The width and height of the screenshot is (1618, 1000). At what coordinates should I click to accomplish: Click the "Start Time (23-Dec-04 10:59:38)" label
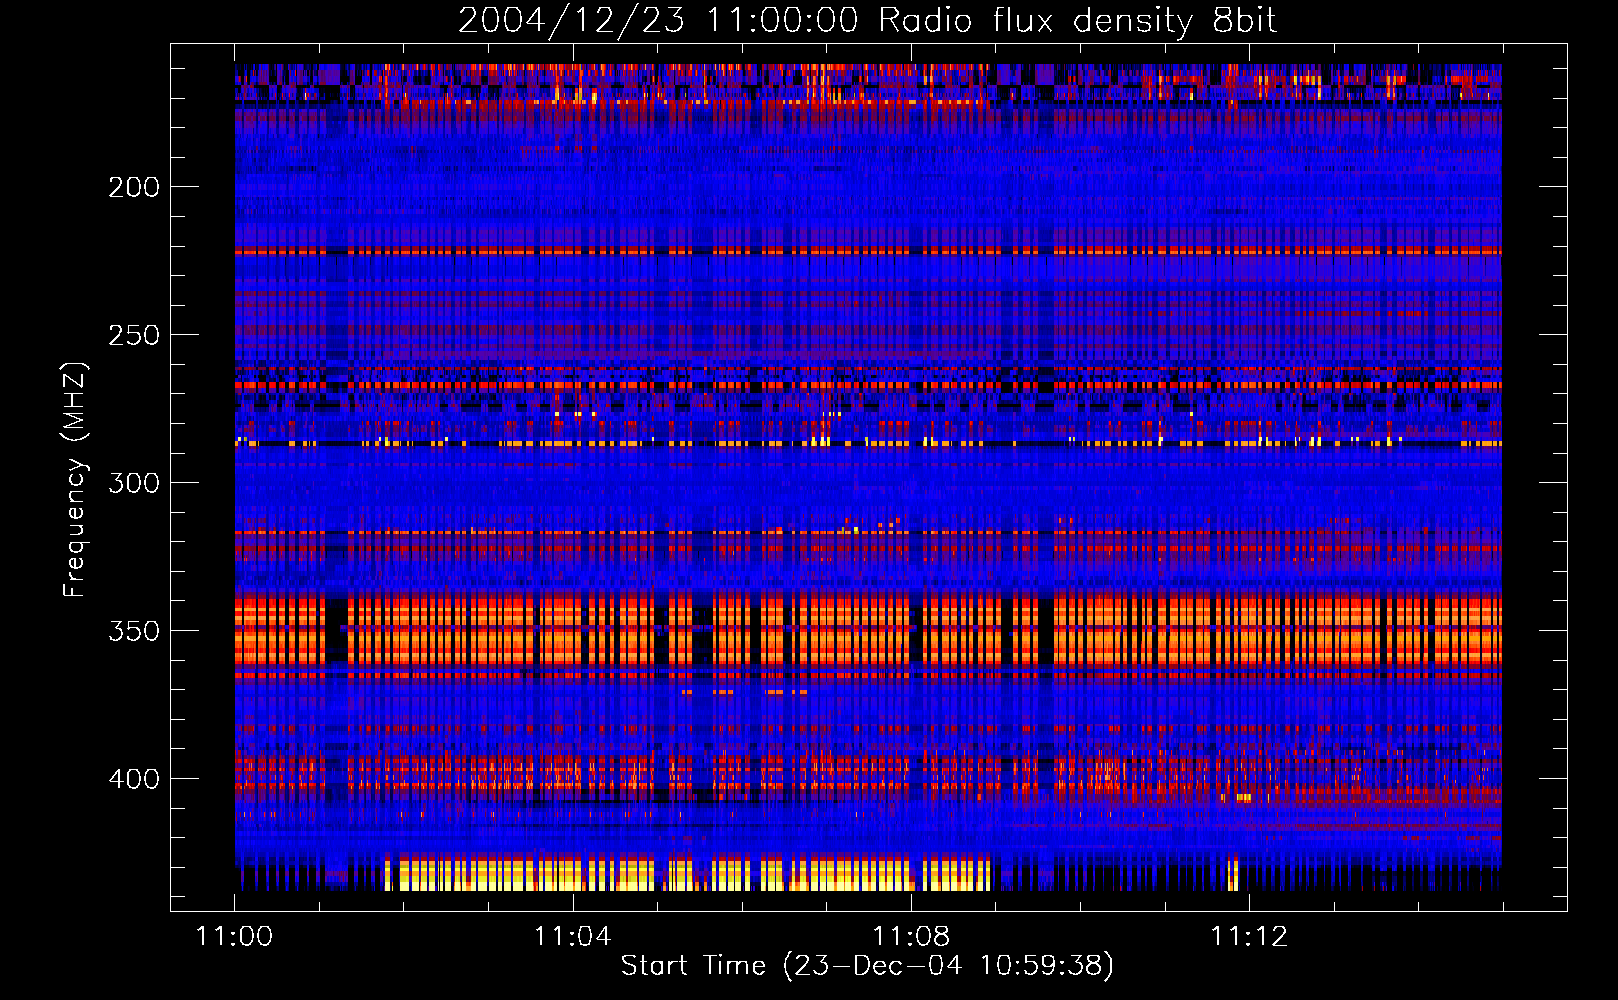(867, 966)
